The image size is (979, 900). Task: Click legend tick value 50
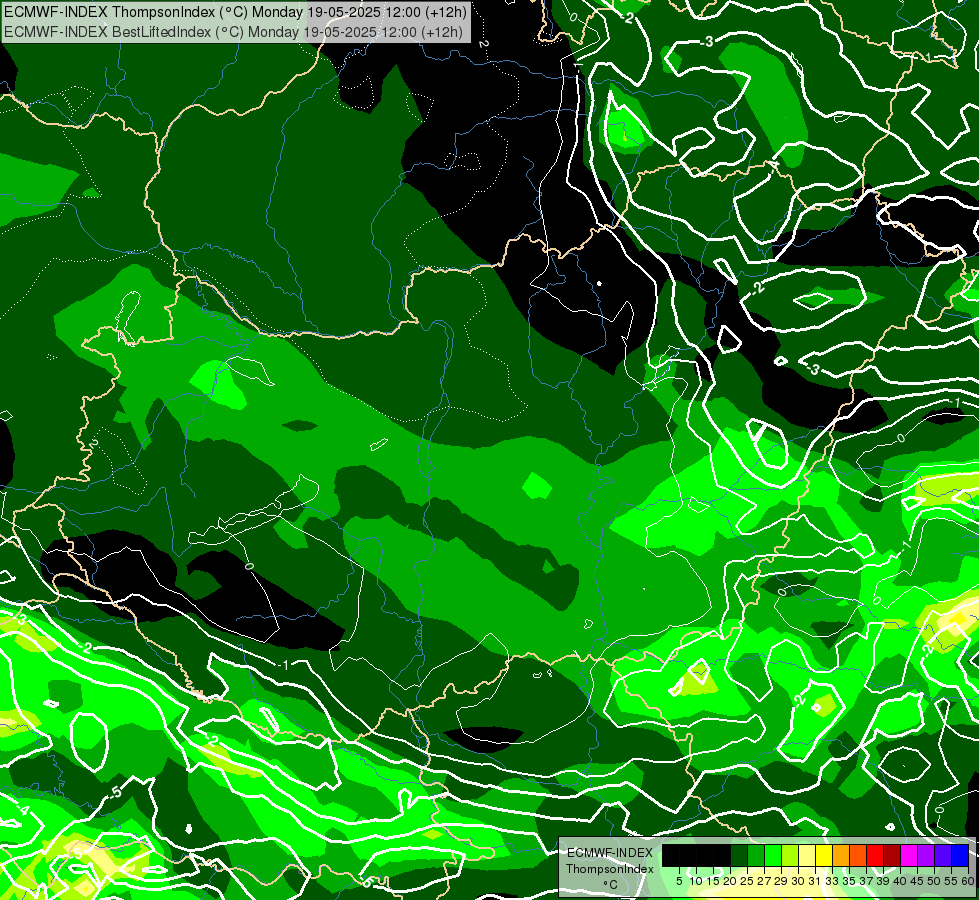[x=935, y=881]
